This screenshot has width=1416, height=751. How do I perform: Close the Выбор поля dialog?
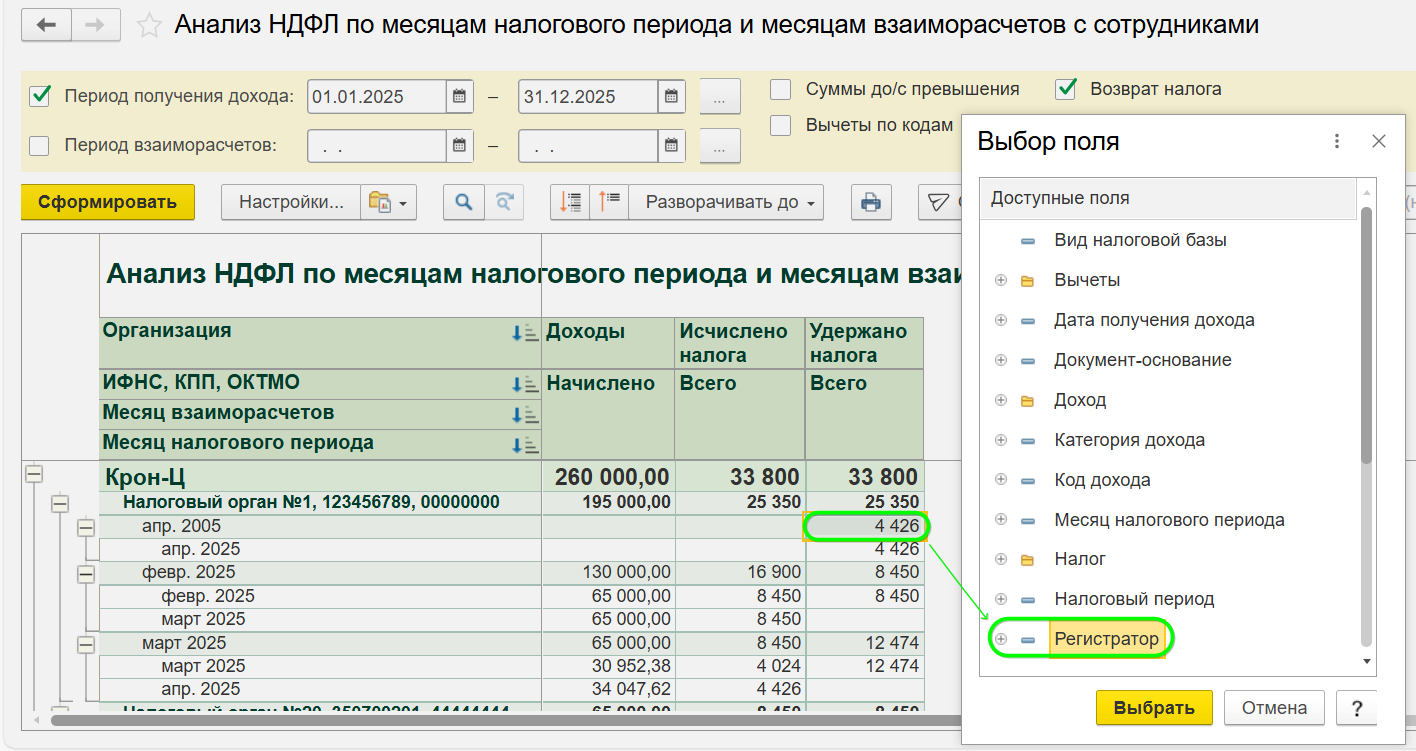coord(1379,142)
